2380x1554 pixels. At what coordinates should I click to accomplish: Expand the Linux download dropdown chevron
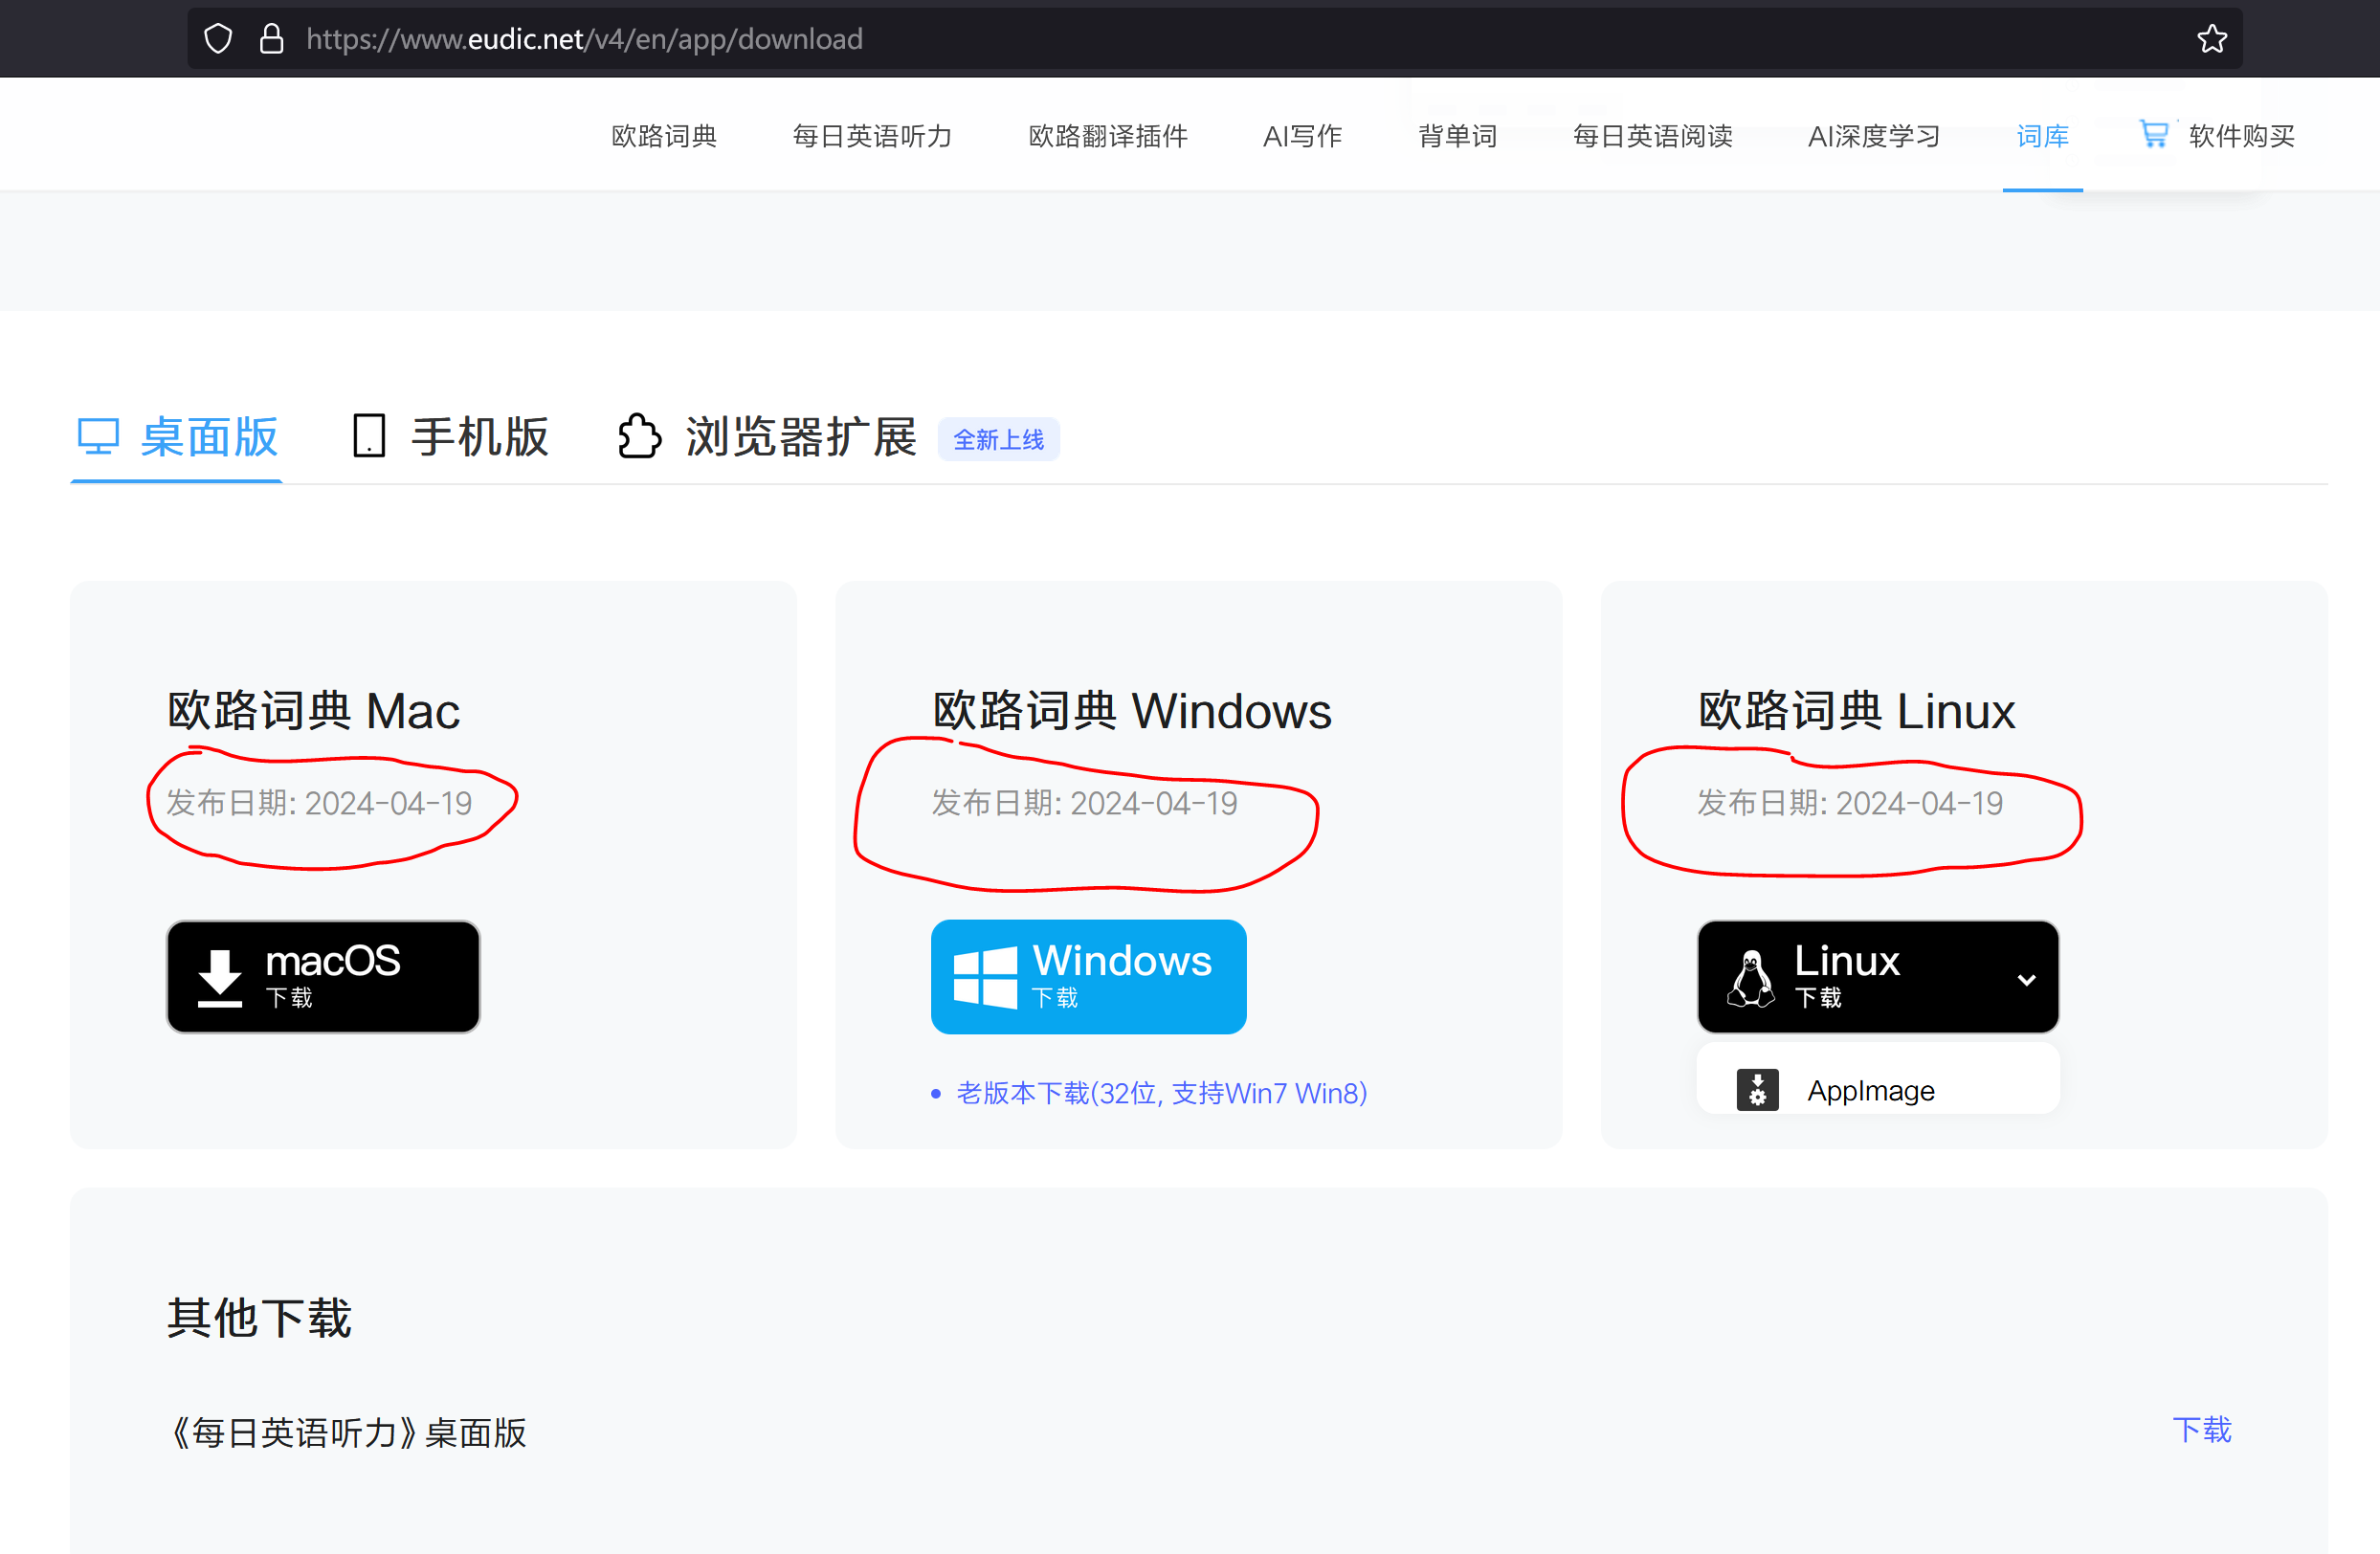click(x=2026, y=979)
